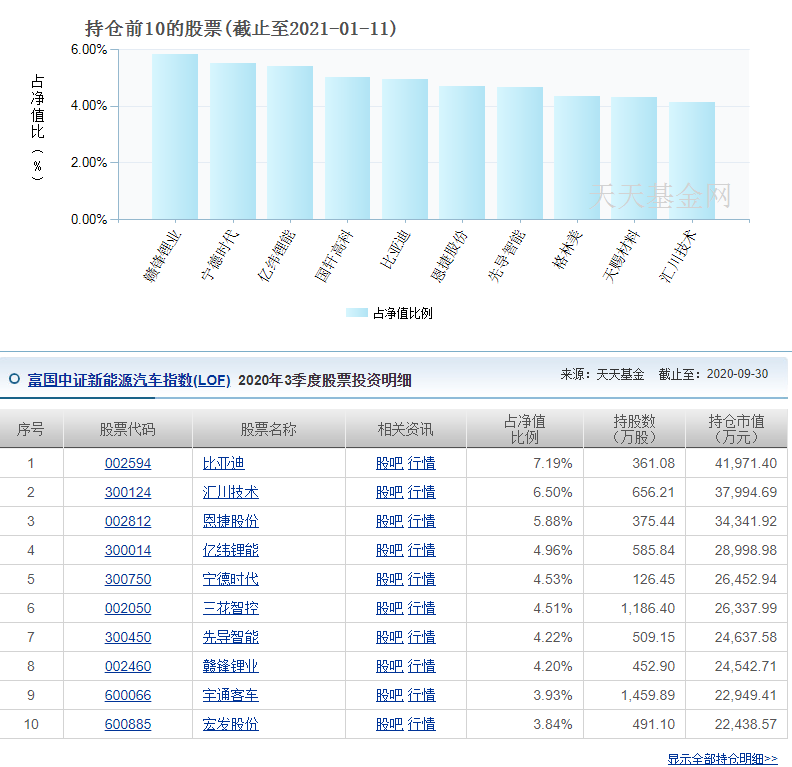Click the 持股数(万股) column header

[634, 429]
